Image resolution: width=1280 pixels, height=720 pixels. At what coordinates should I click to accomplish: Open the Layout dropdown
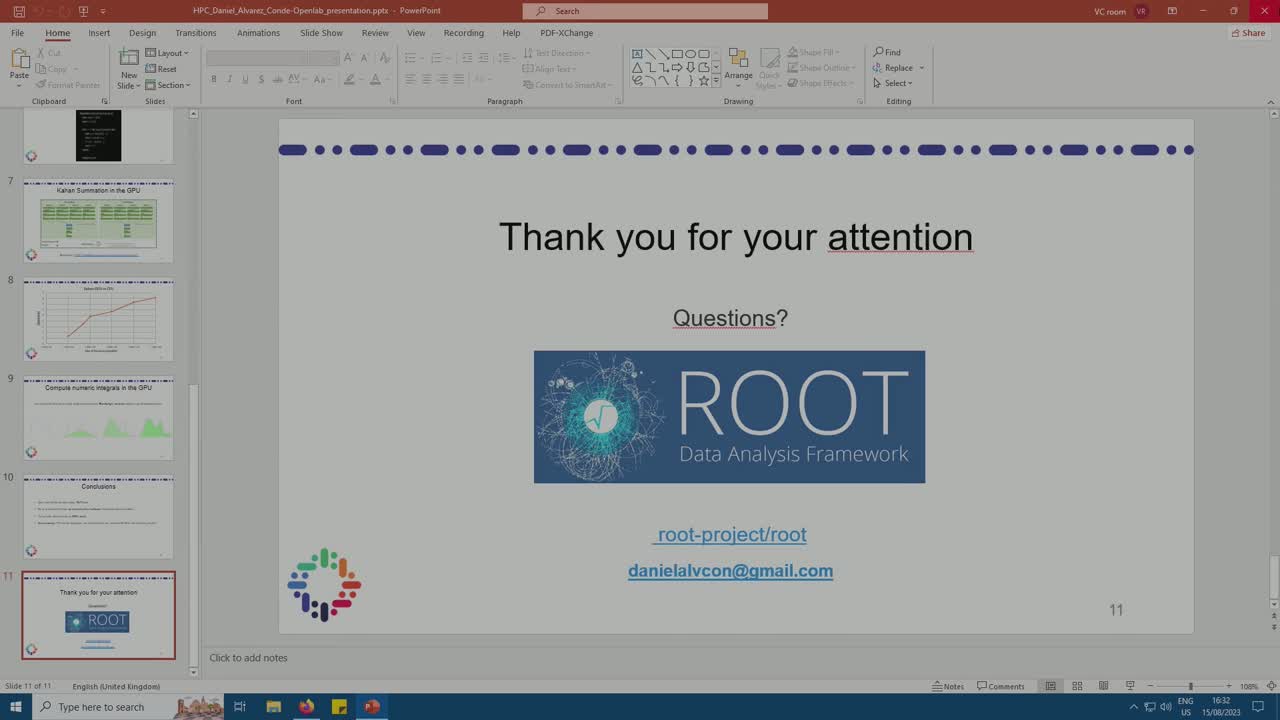[166, 53]
